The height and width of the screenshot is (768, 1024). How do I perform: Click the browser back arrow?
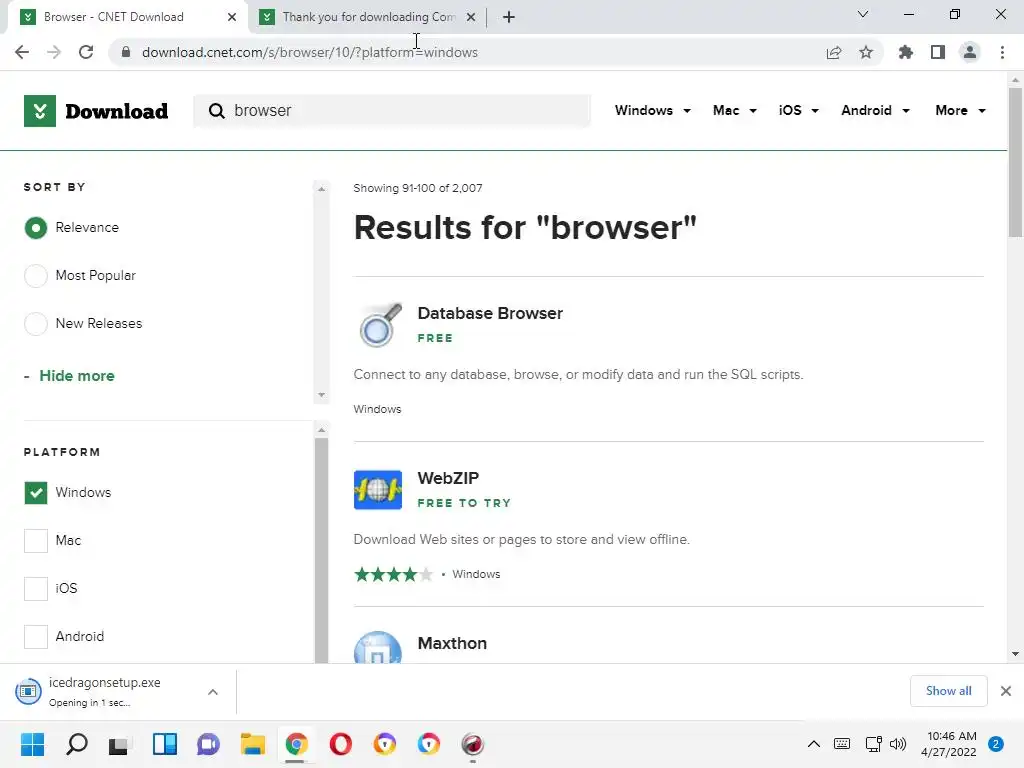tap(22, 52)
